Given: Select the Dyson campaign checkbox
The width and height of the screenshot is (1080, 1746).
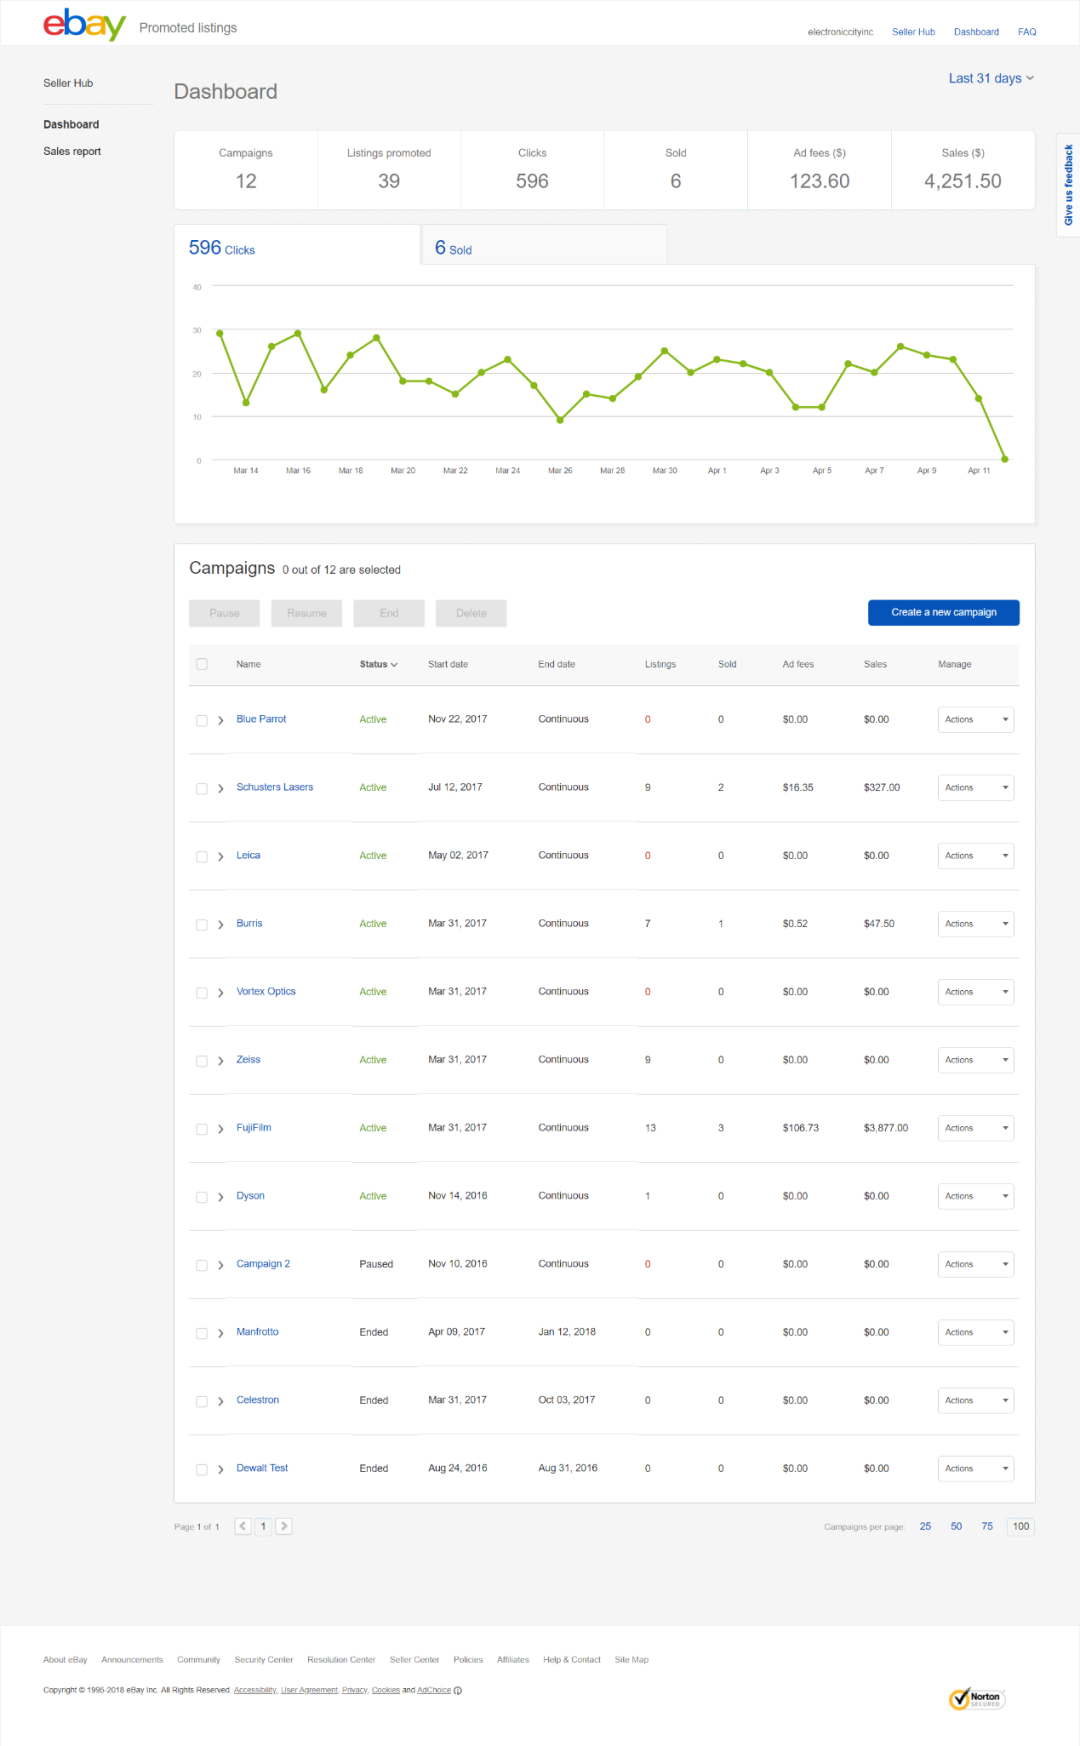Looking at the screenshot, I should click(202, 1196).
